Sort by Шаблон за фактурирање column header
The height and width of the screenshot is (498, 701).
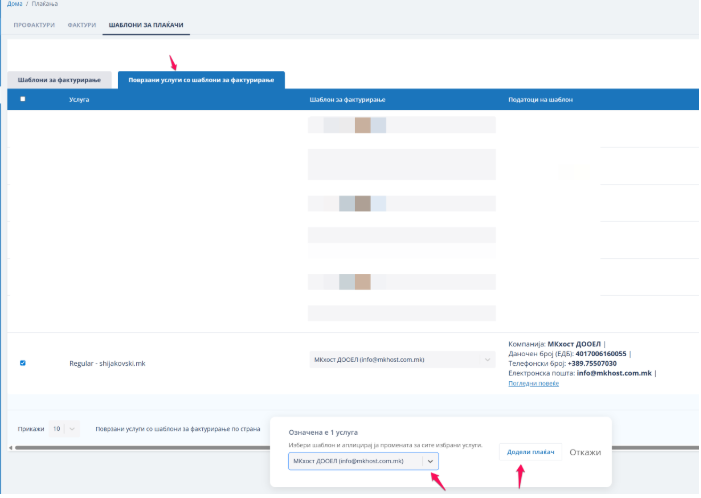tap(347, 100)
